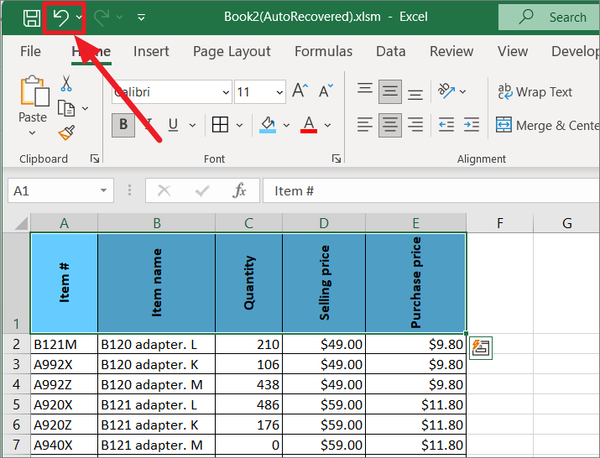Click Merge & Center button

pos(547,125)
